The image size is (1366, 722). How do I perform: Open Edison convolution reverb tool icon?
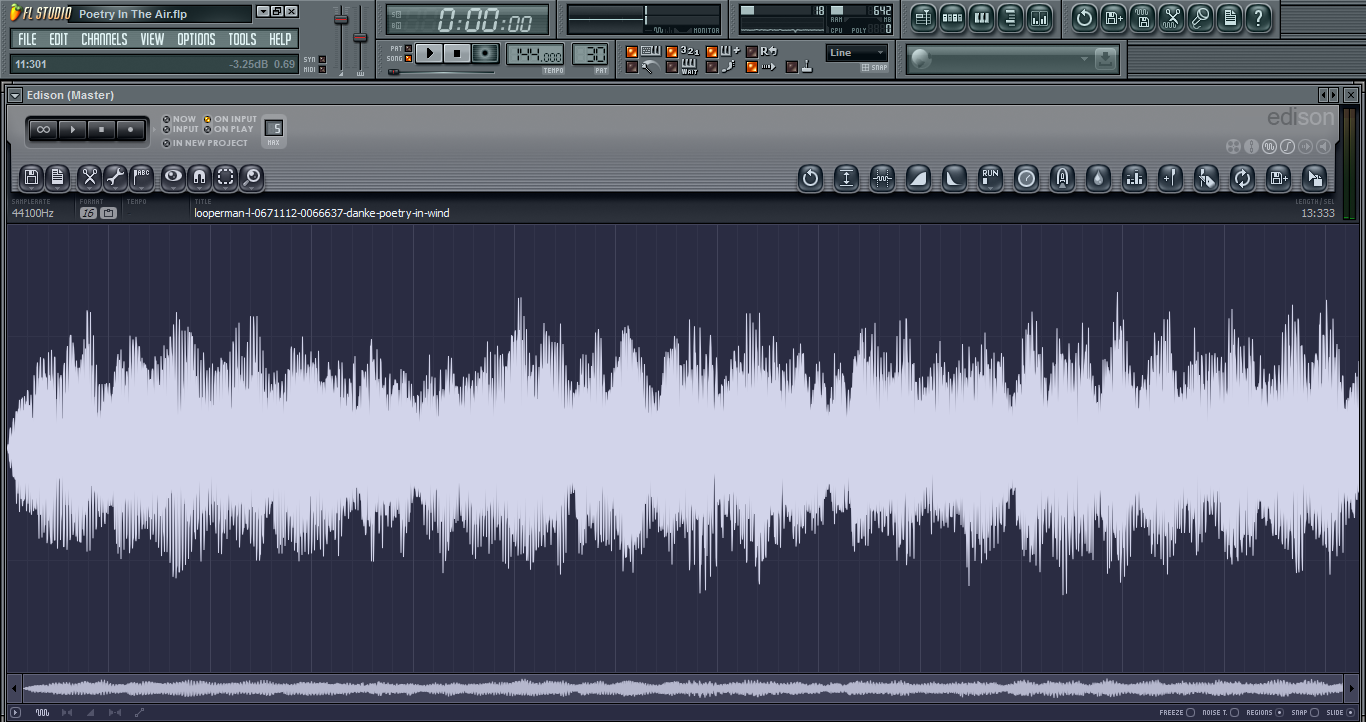(1062, 179)
